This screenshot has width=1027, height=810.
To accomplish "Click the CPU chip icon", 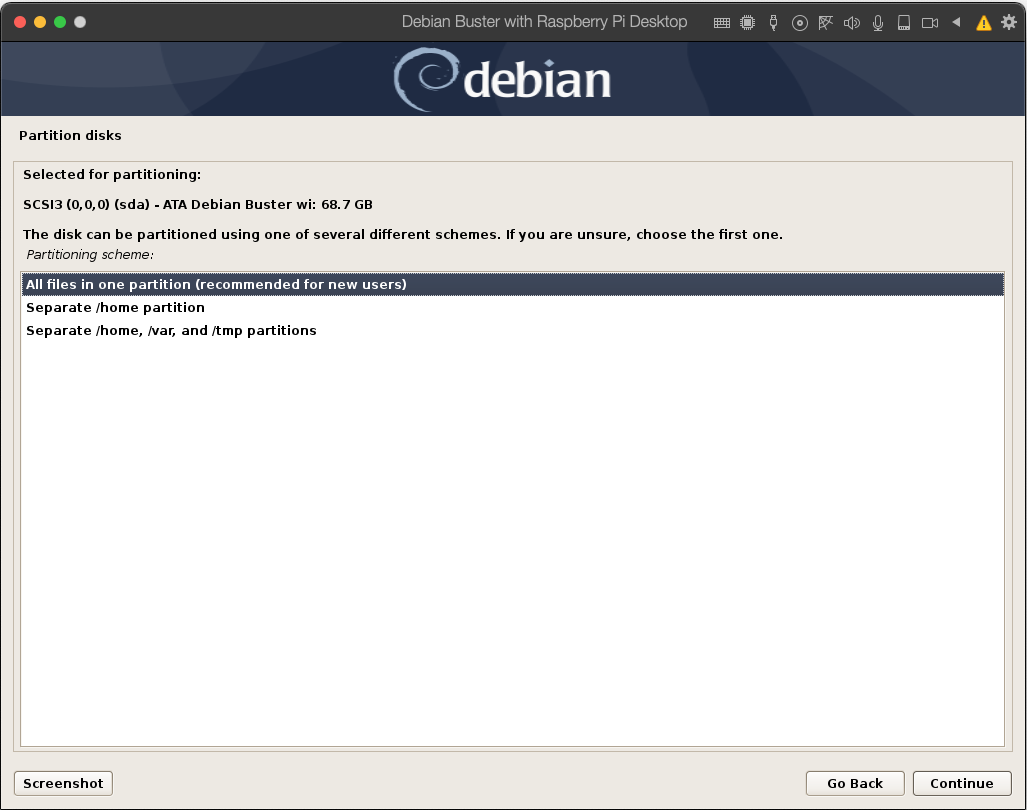I will pos(747,23).
